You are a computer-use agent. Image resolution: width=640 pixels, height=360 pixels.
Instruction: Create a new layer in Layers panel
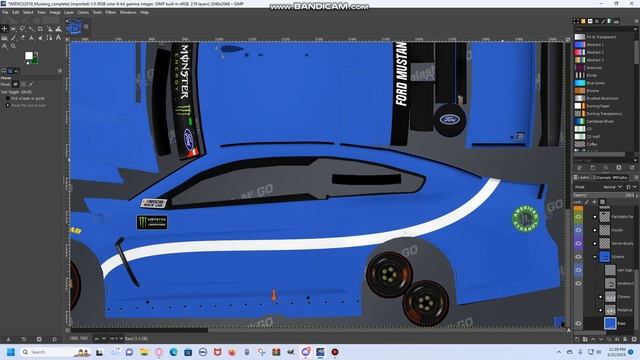click(577, 339)
